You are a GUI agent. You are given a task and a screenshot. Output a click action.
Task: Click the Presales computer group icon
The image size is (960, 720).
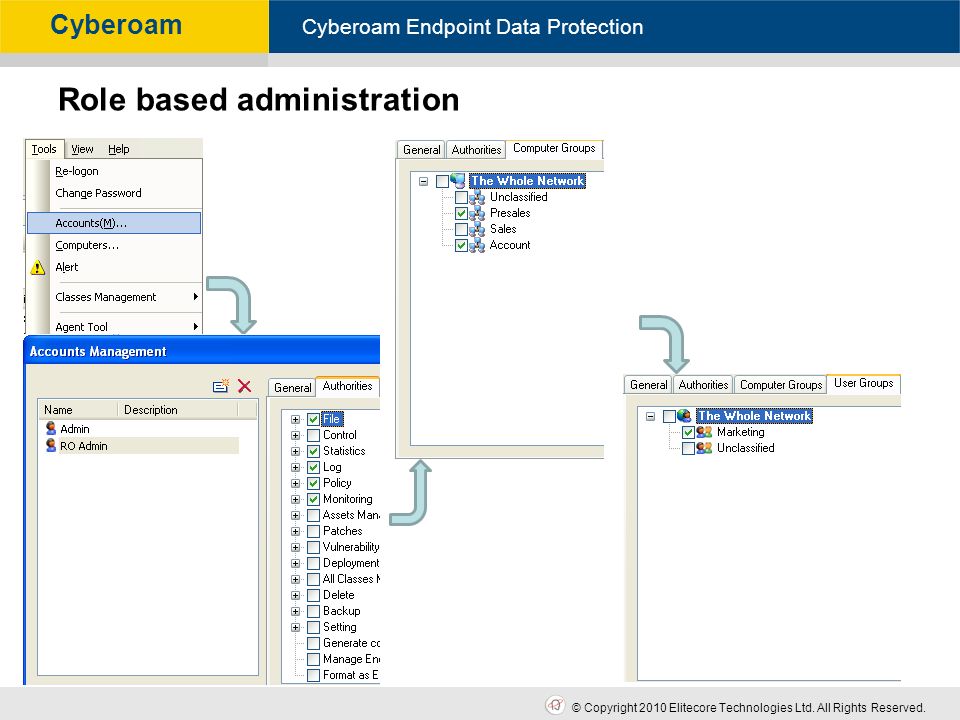point(477,213)
